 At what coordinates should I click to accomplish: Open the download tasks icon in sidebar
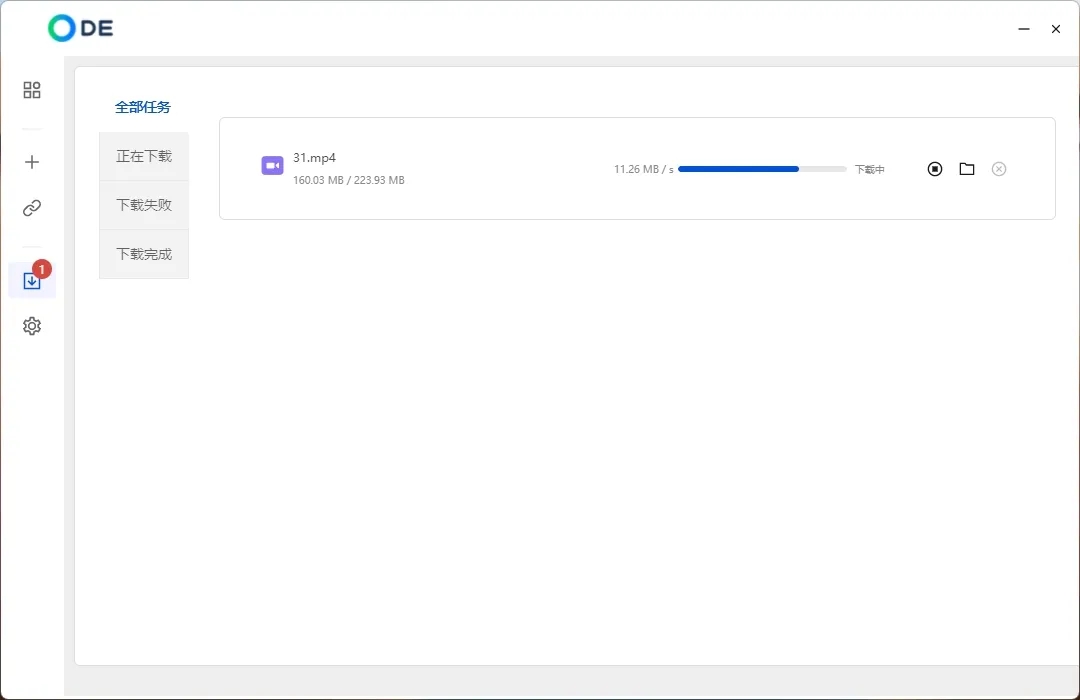(x=32, y=282)
